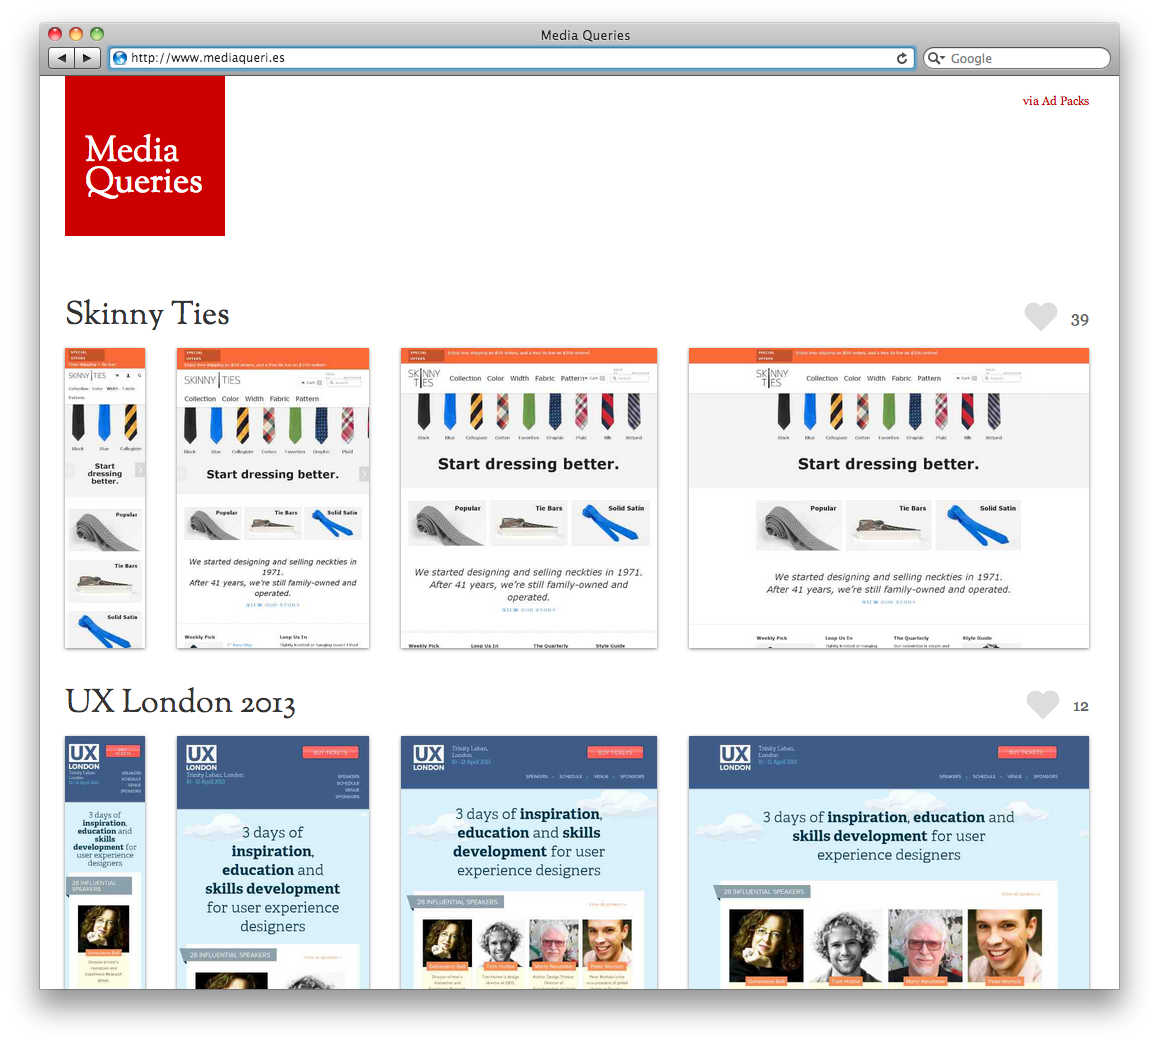
Task: Click the red close window button
Action: [x=55, y=33]
